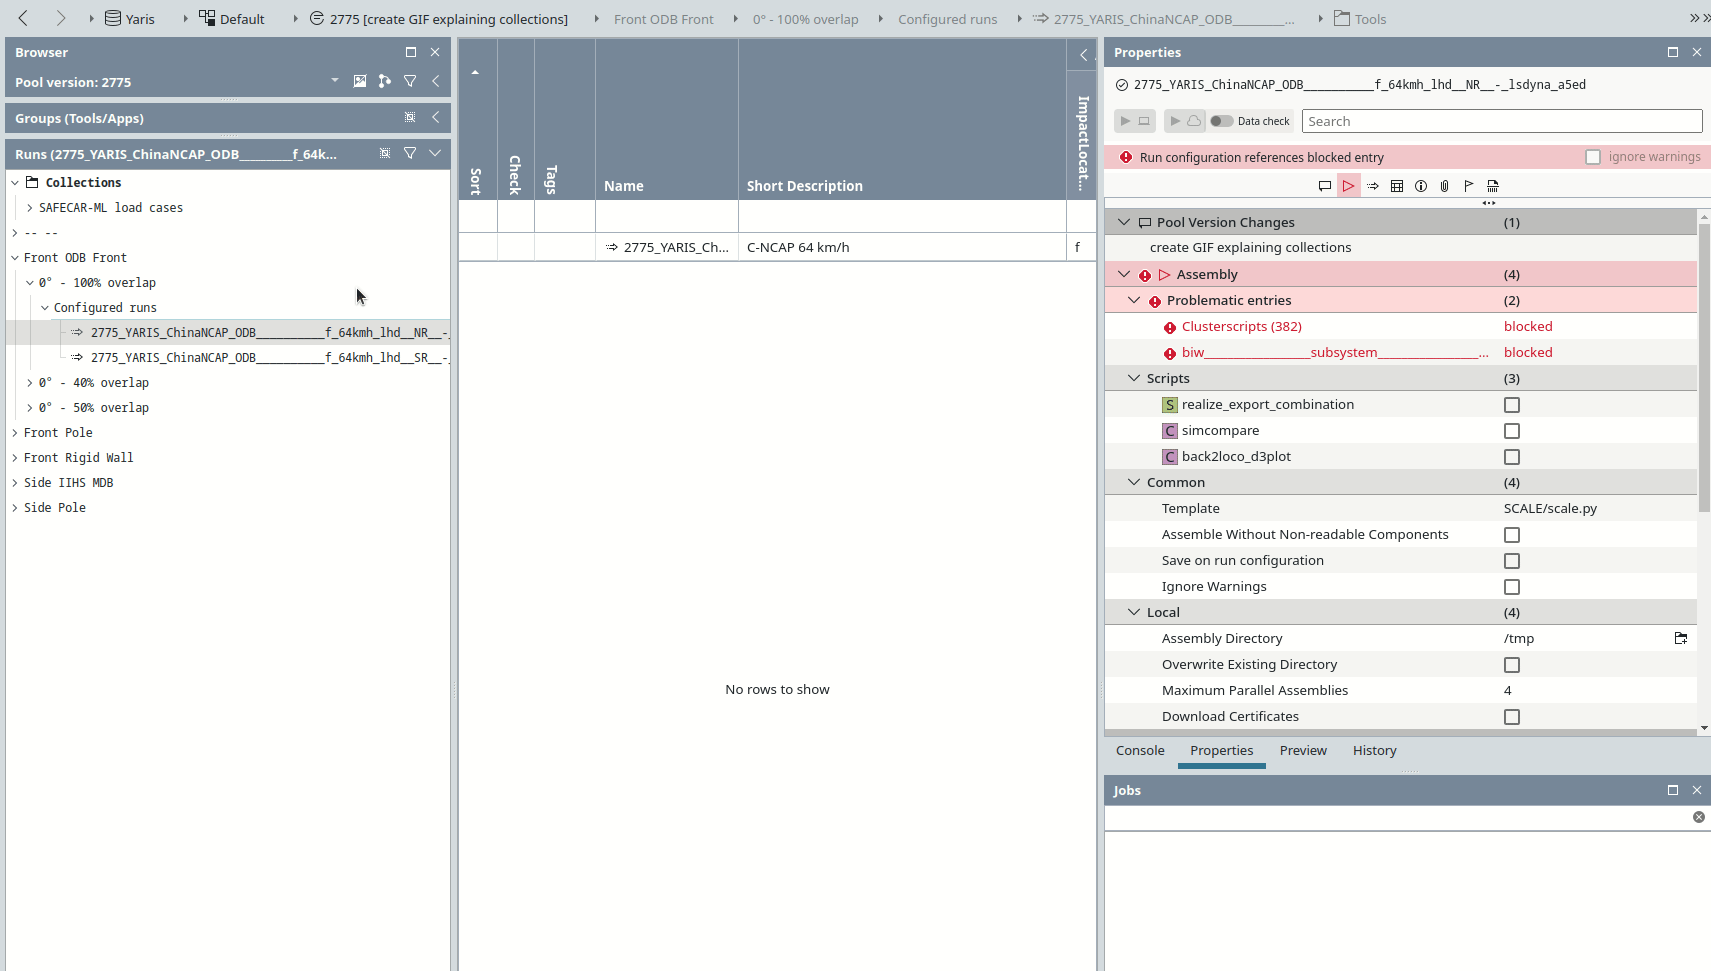Viewport: 1711px width, 971px height.
Task: Enable realize_export_combination script checkbox
Action: [x=1512, y=405]
